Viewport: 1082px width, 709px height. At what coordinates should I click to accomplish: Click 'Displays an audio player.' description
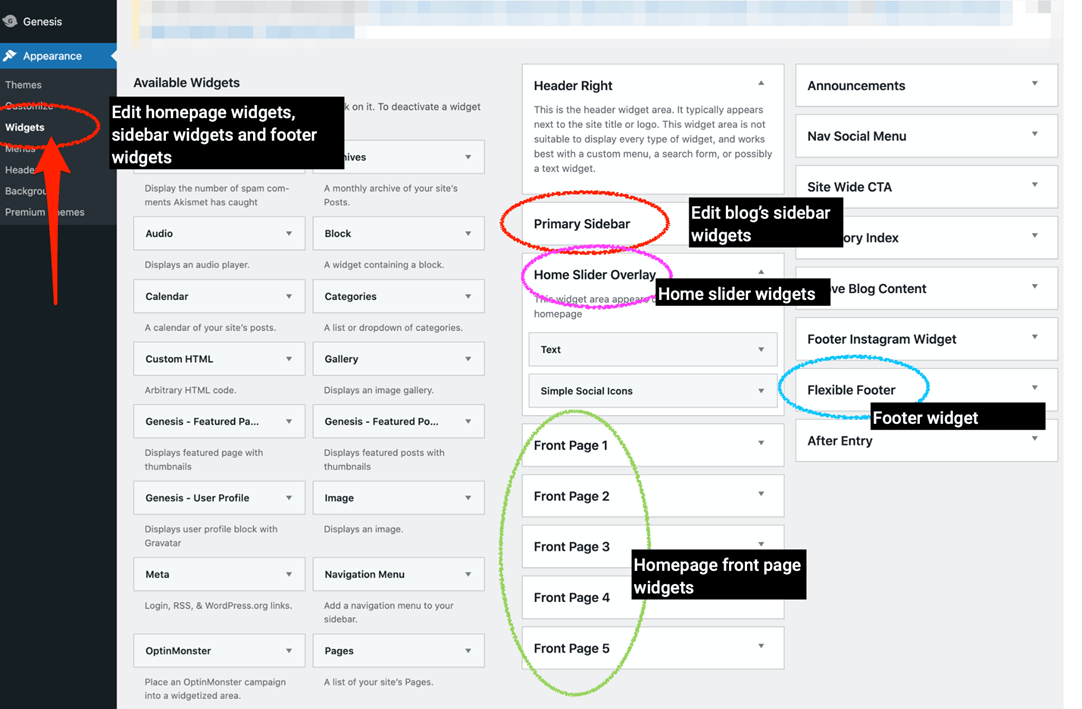click(197, 264)
